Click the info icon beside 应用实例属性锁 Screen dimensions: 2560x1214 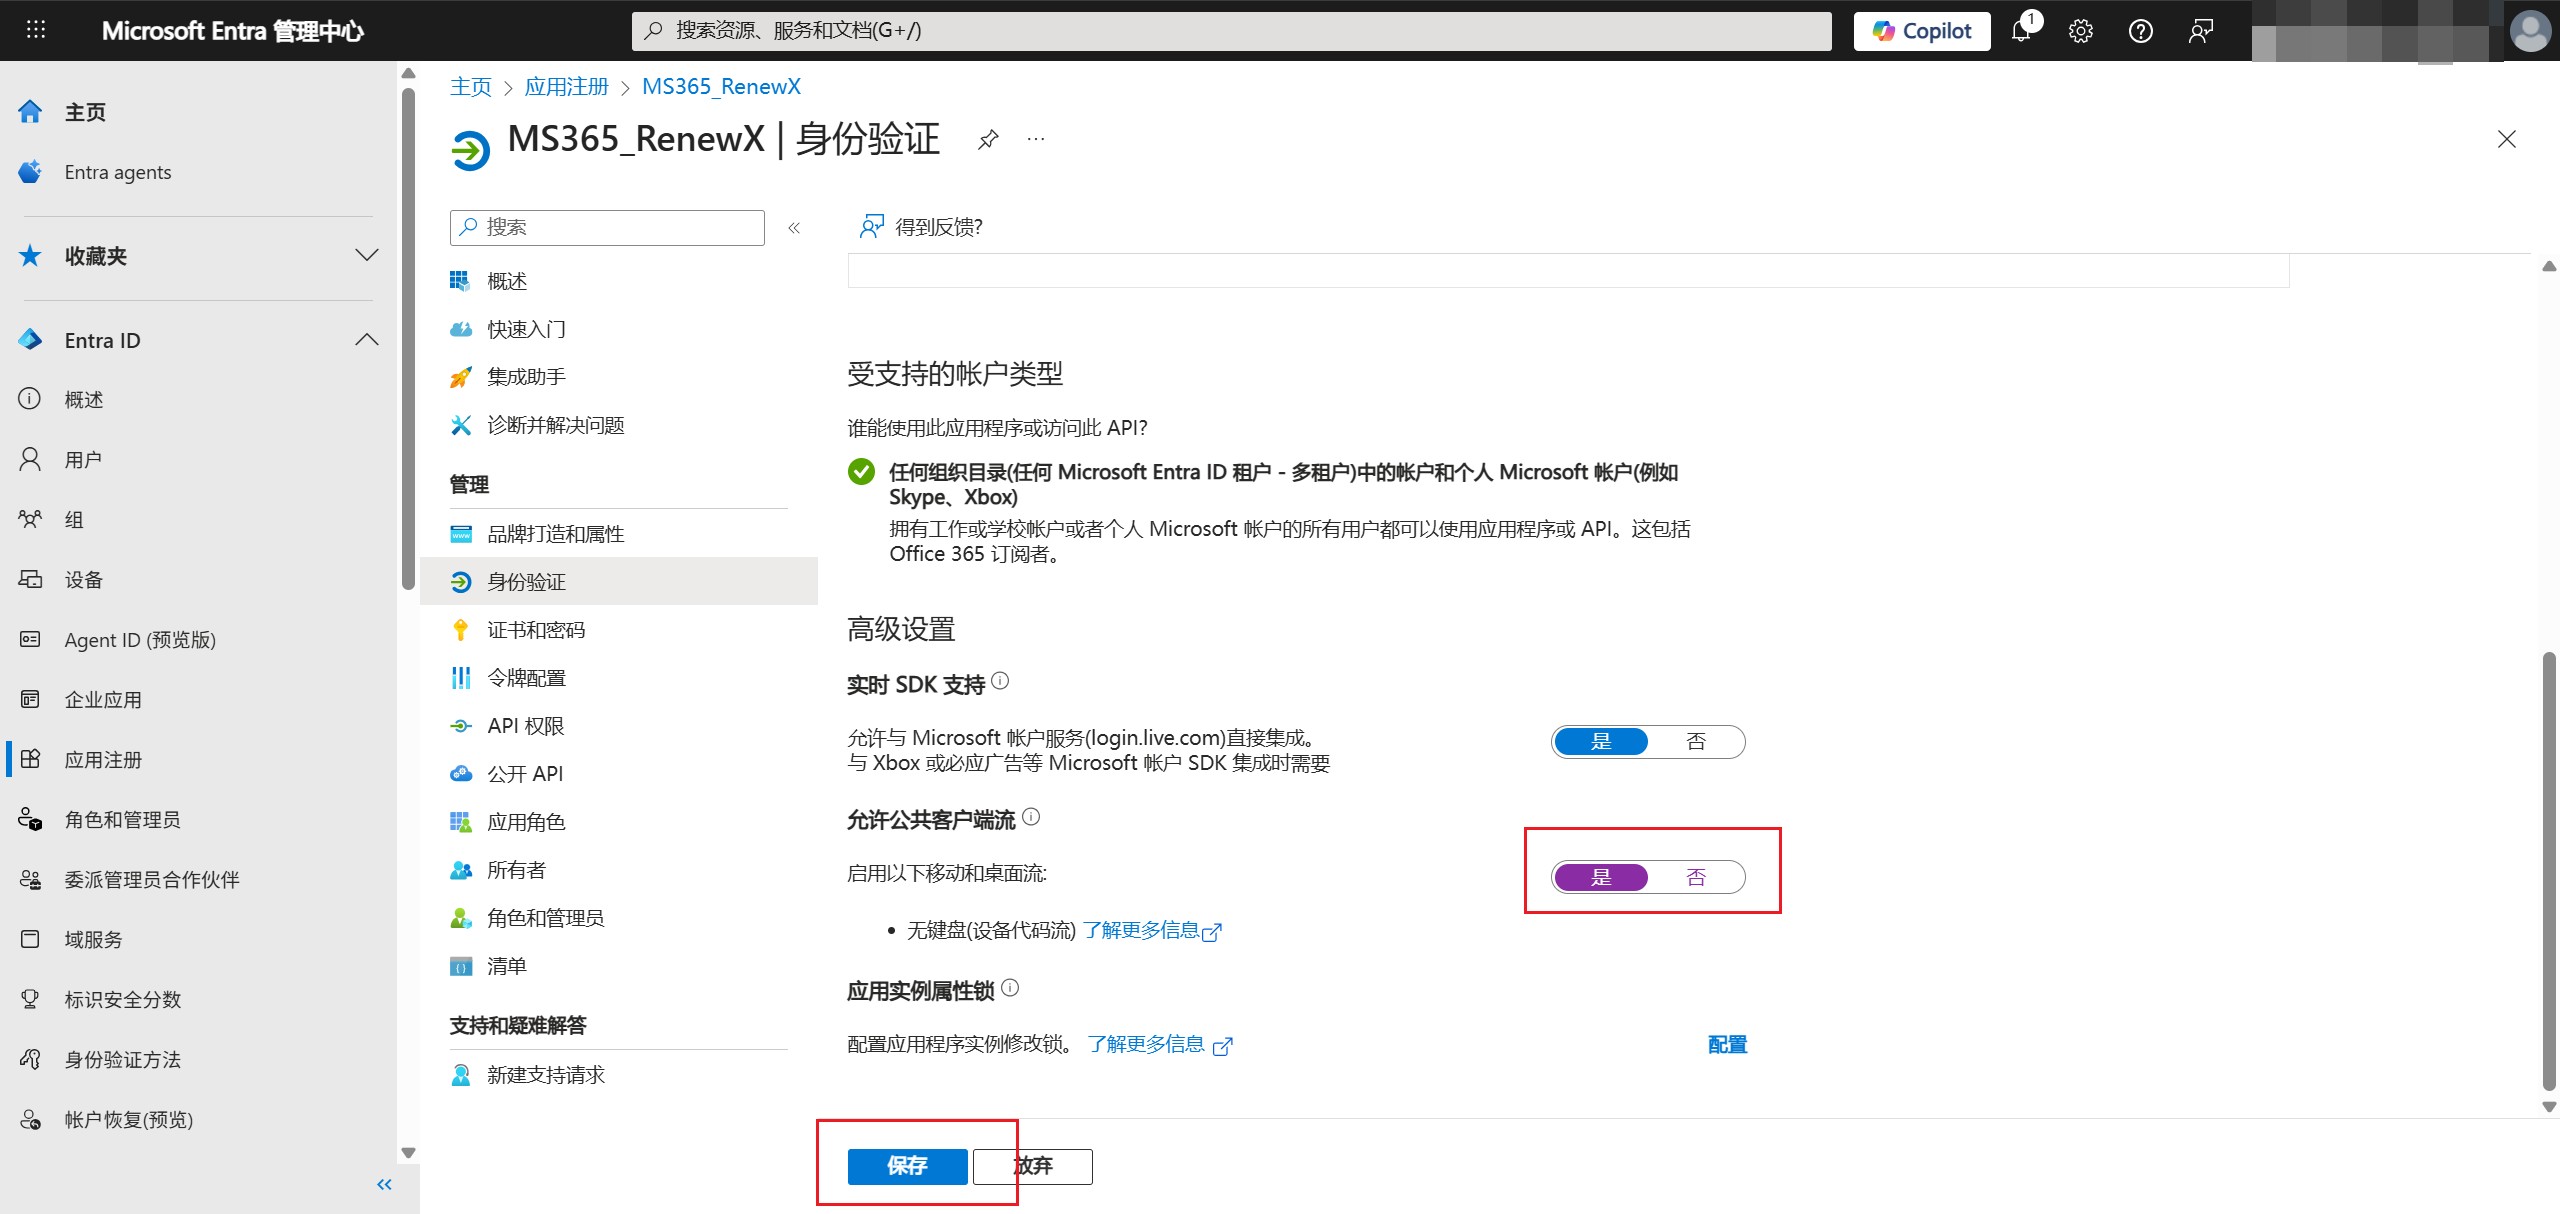pyautogui.click(x=1010, y=988)
